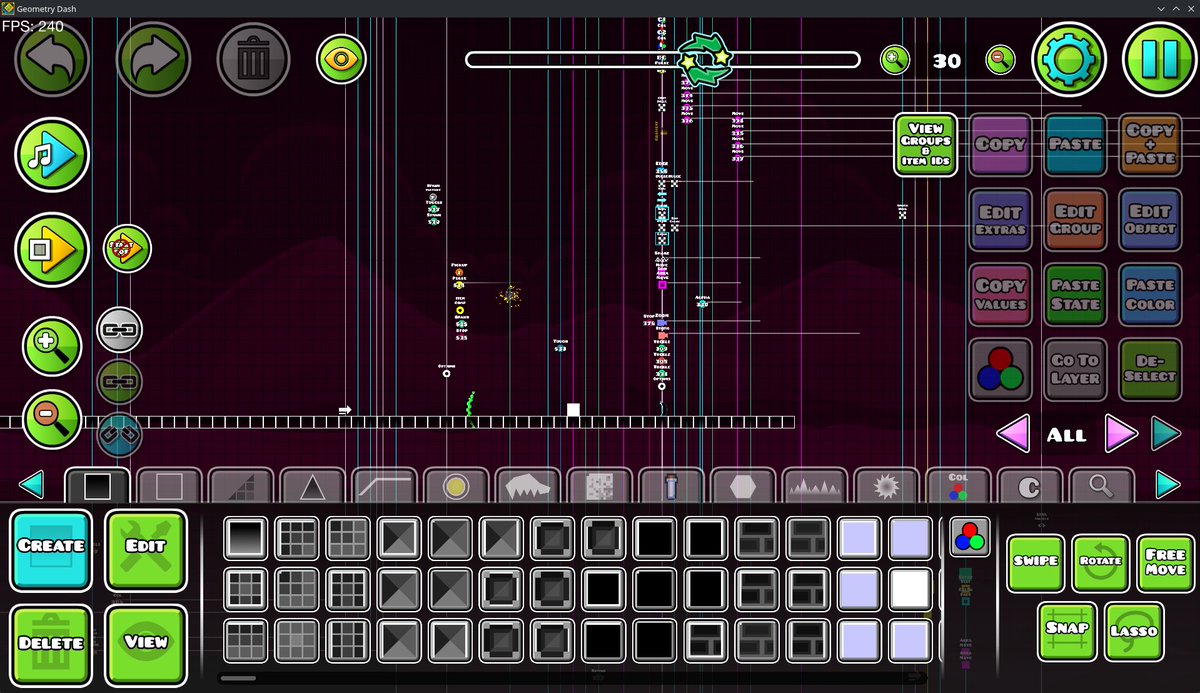
Task: Click the ALL layer label
Action: [x=1066, y=435]
